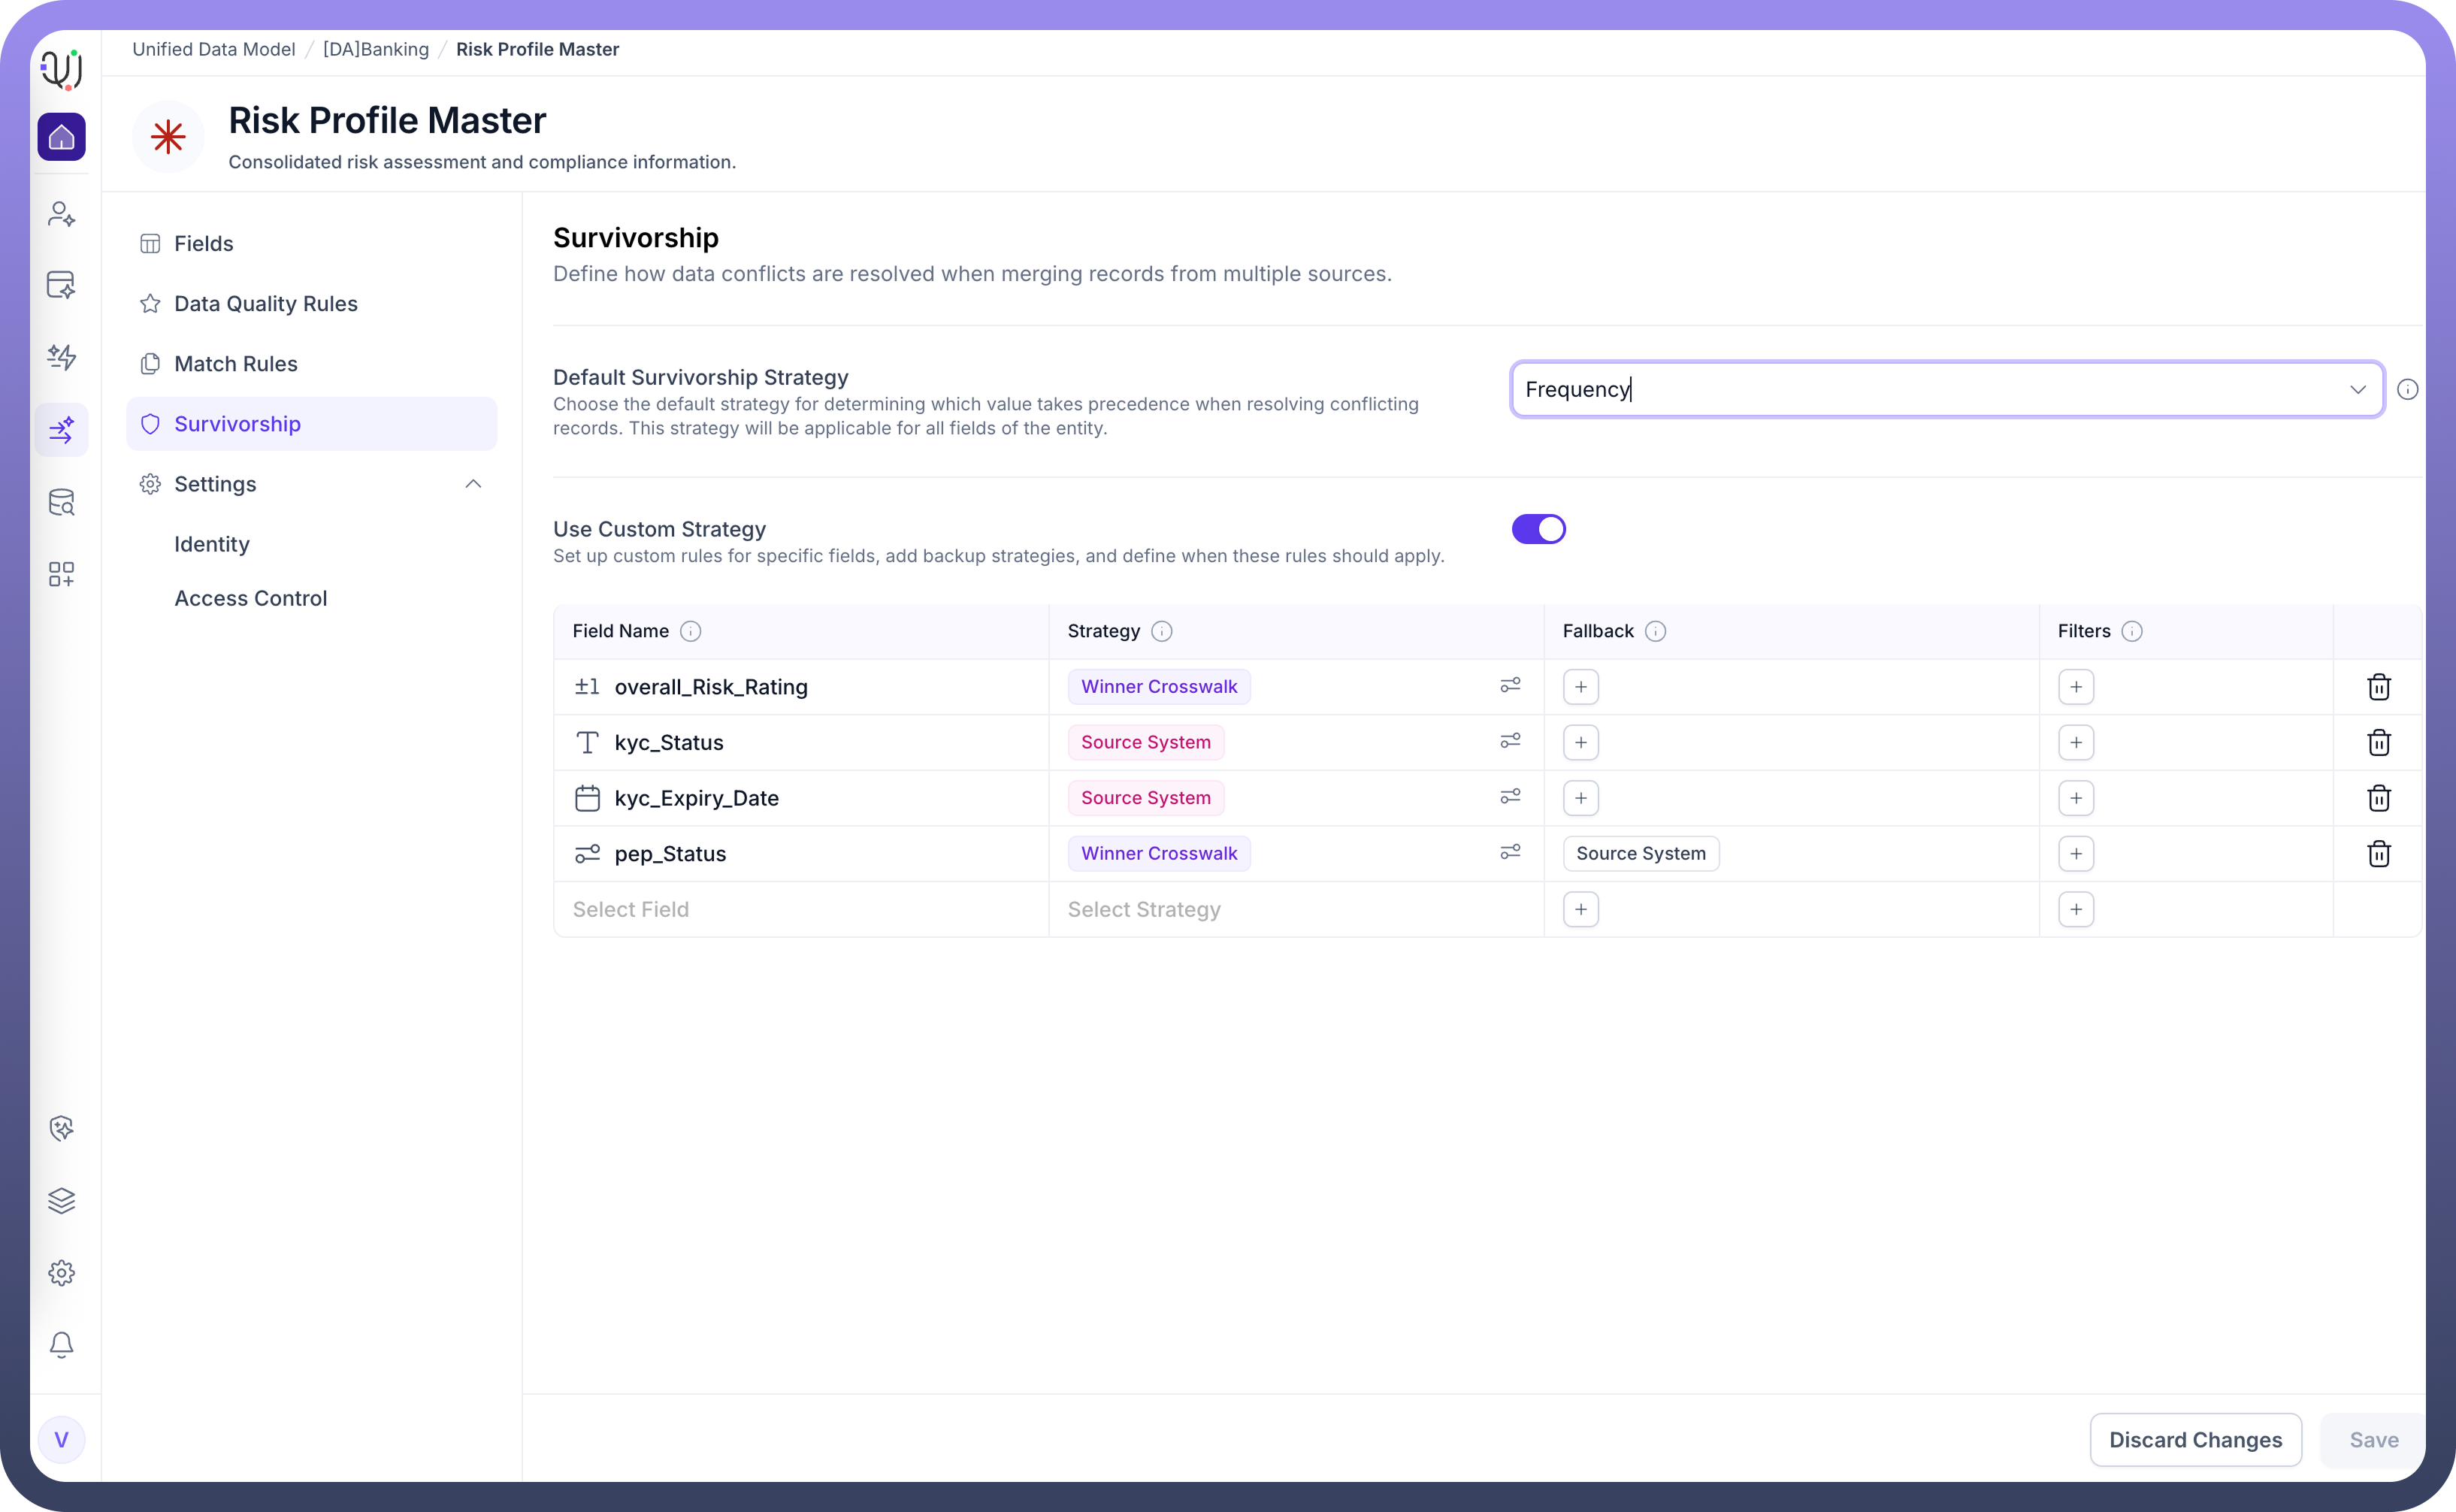Screen dimensions: 2456x1512
Task: Open strategy settings for pep_Status row
Action: (x=1510, y=852)
